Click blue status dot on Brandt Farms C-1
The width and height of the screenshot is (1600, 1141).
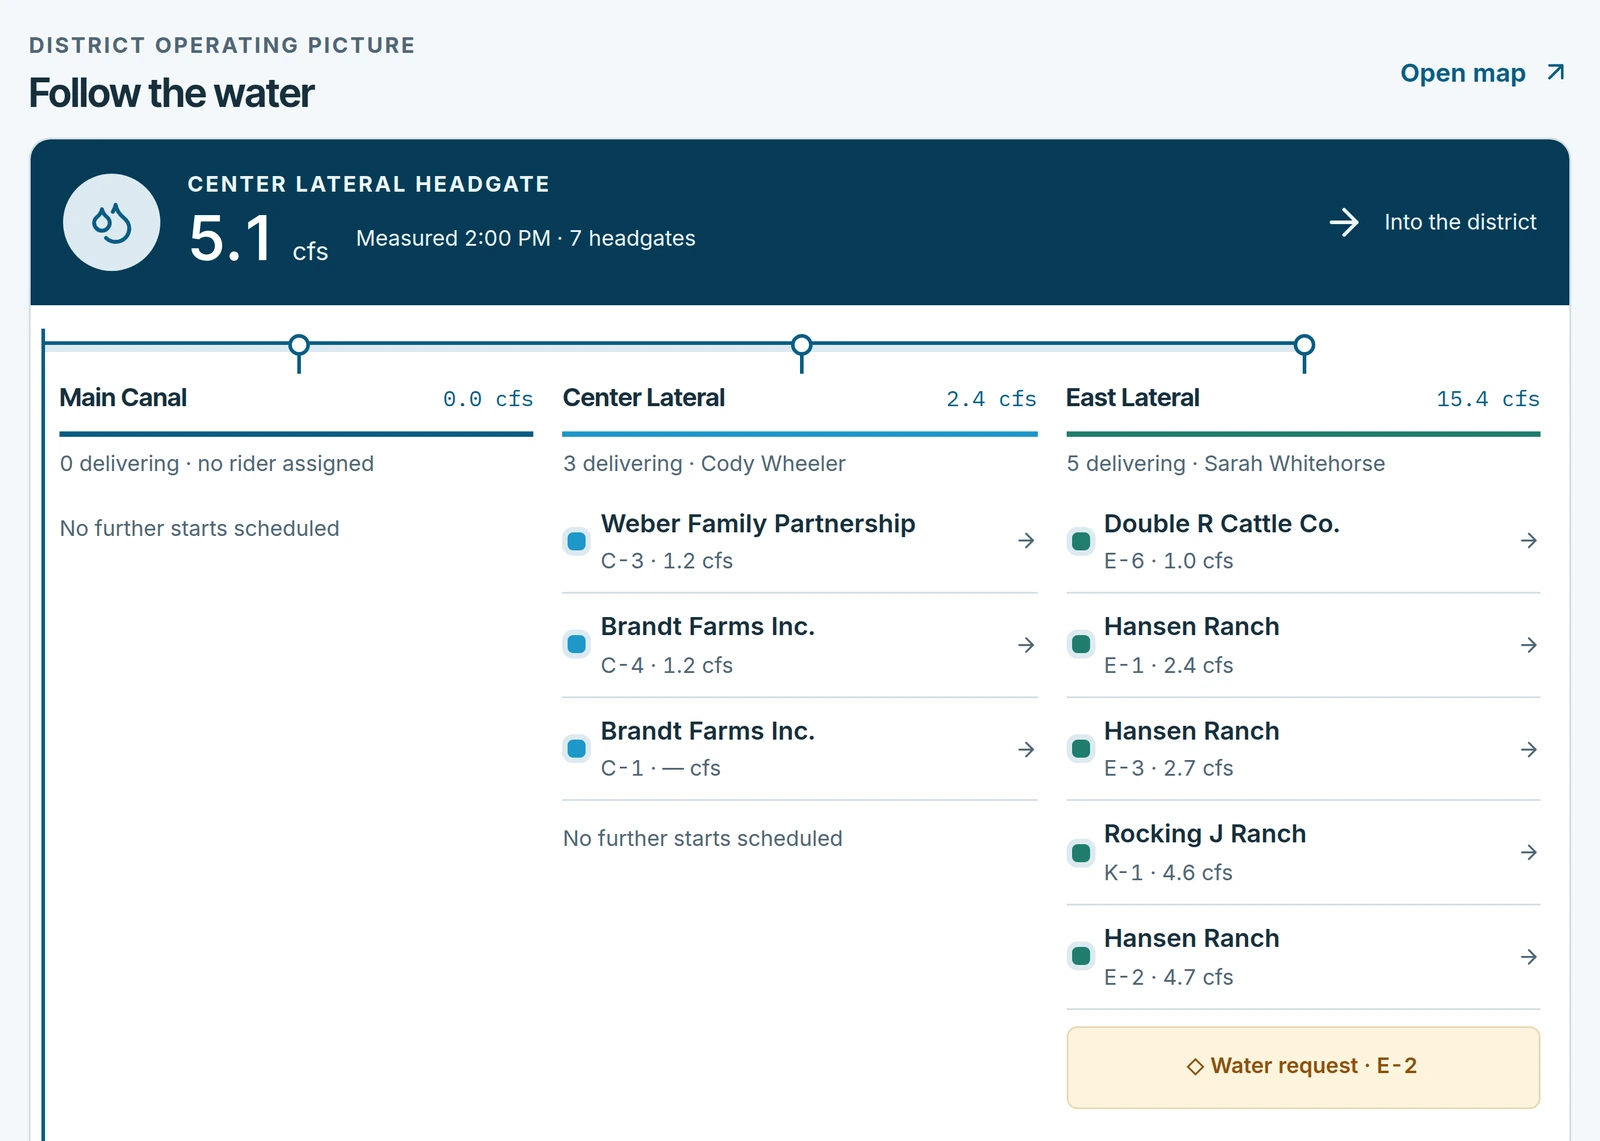(577, 748)
